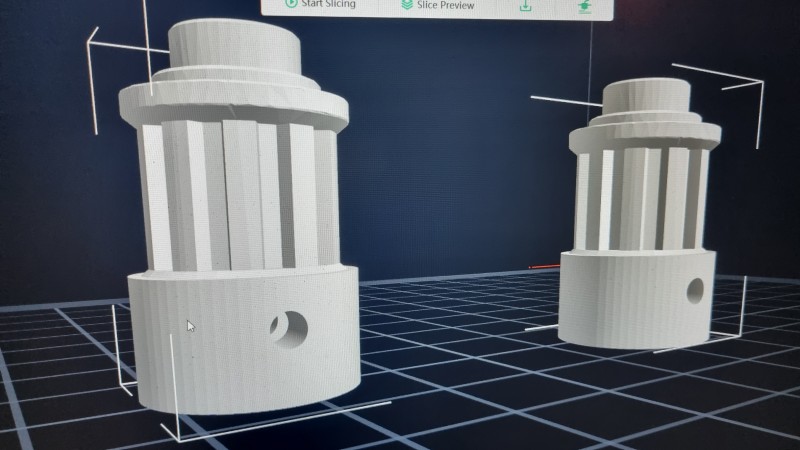Click the red axis line on build plate

545,267
